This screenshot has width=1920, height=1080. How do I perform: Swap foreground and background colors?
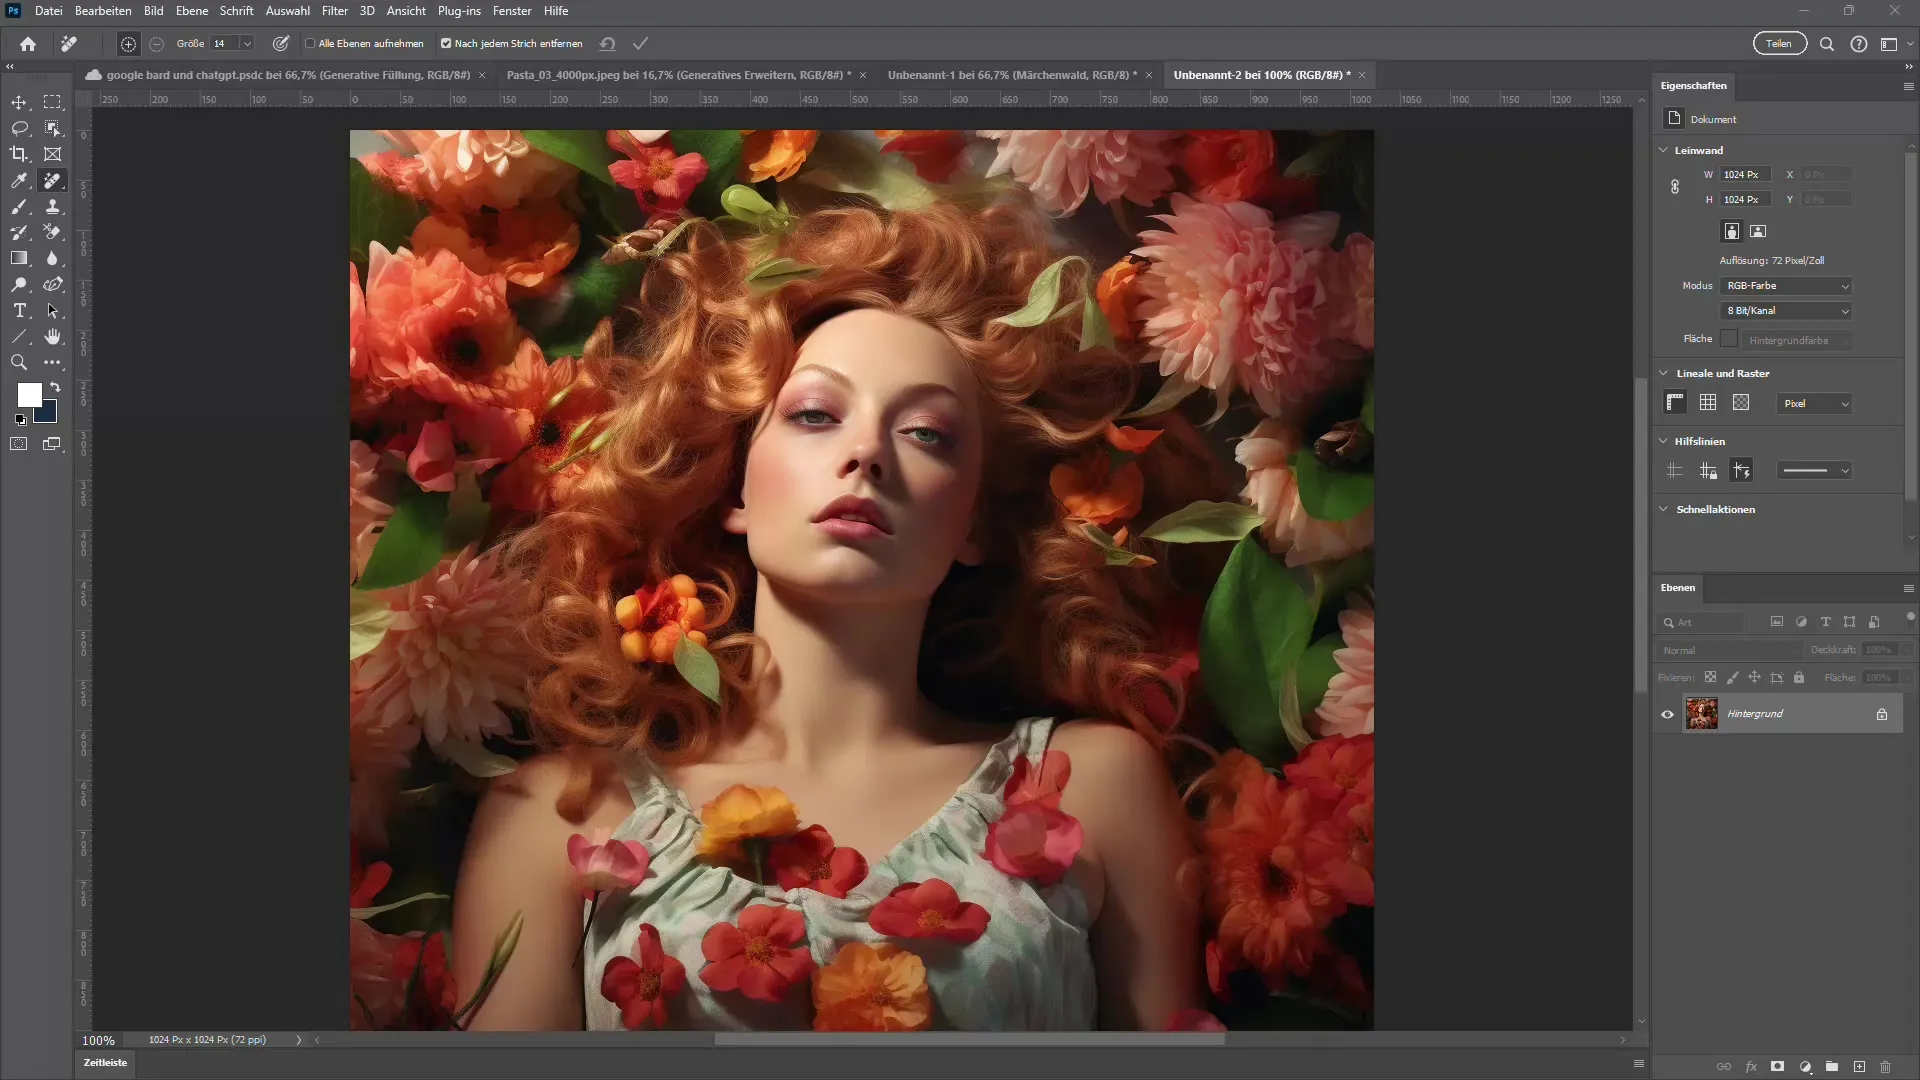55,387
